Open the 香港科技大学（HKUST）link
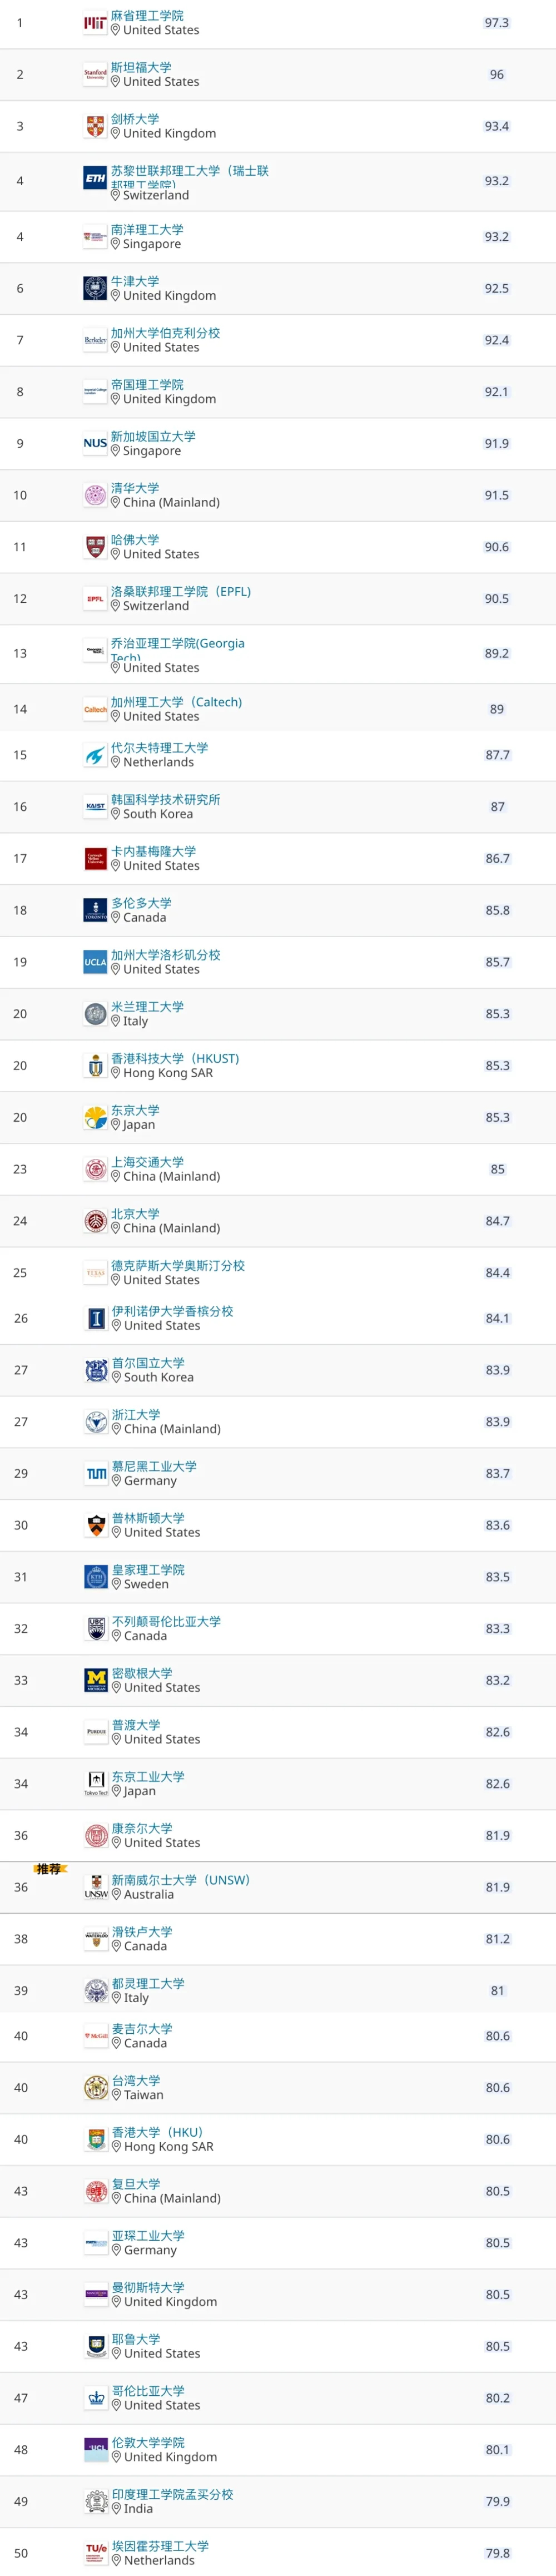The height and width of the screenshot is (2576, 556). click(x=175, y=1058)
